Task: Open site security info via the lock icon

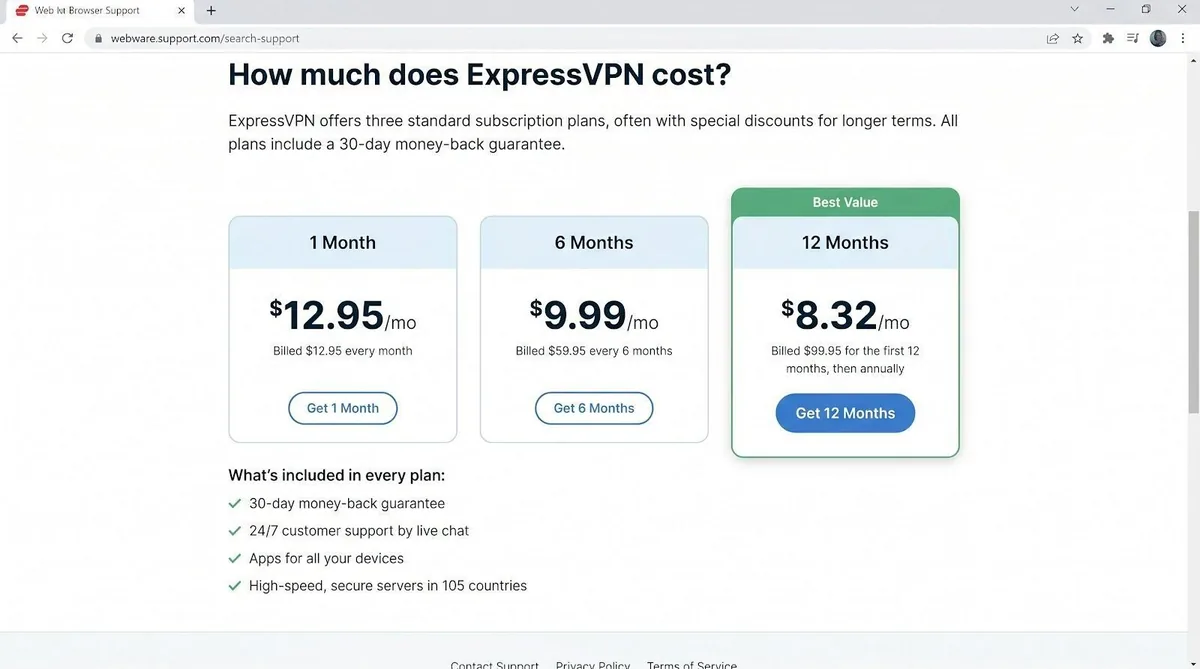Action: pyautogui.click(x=97, y=38)
